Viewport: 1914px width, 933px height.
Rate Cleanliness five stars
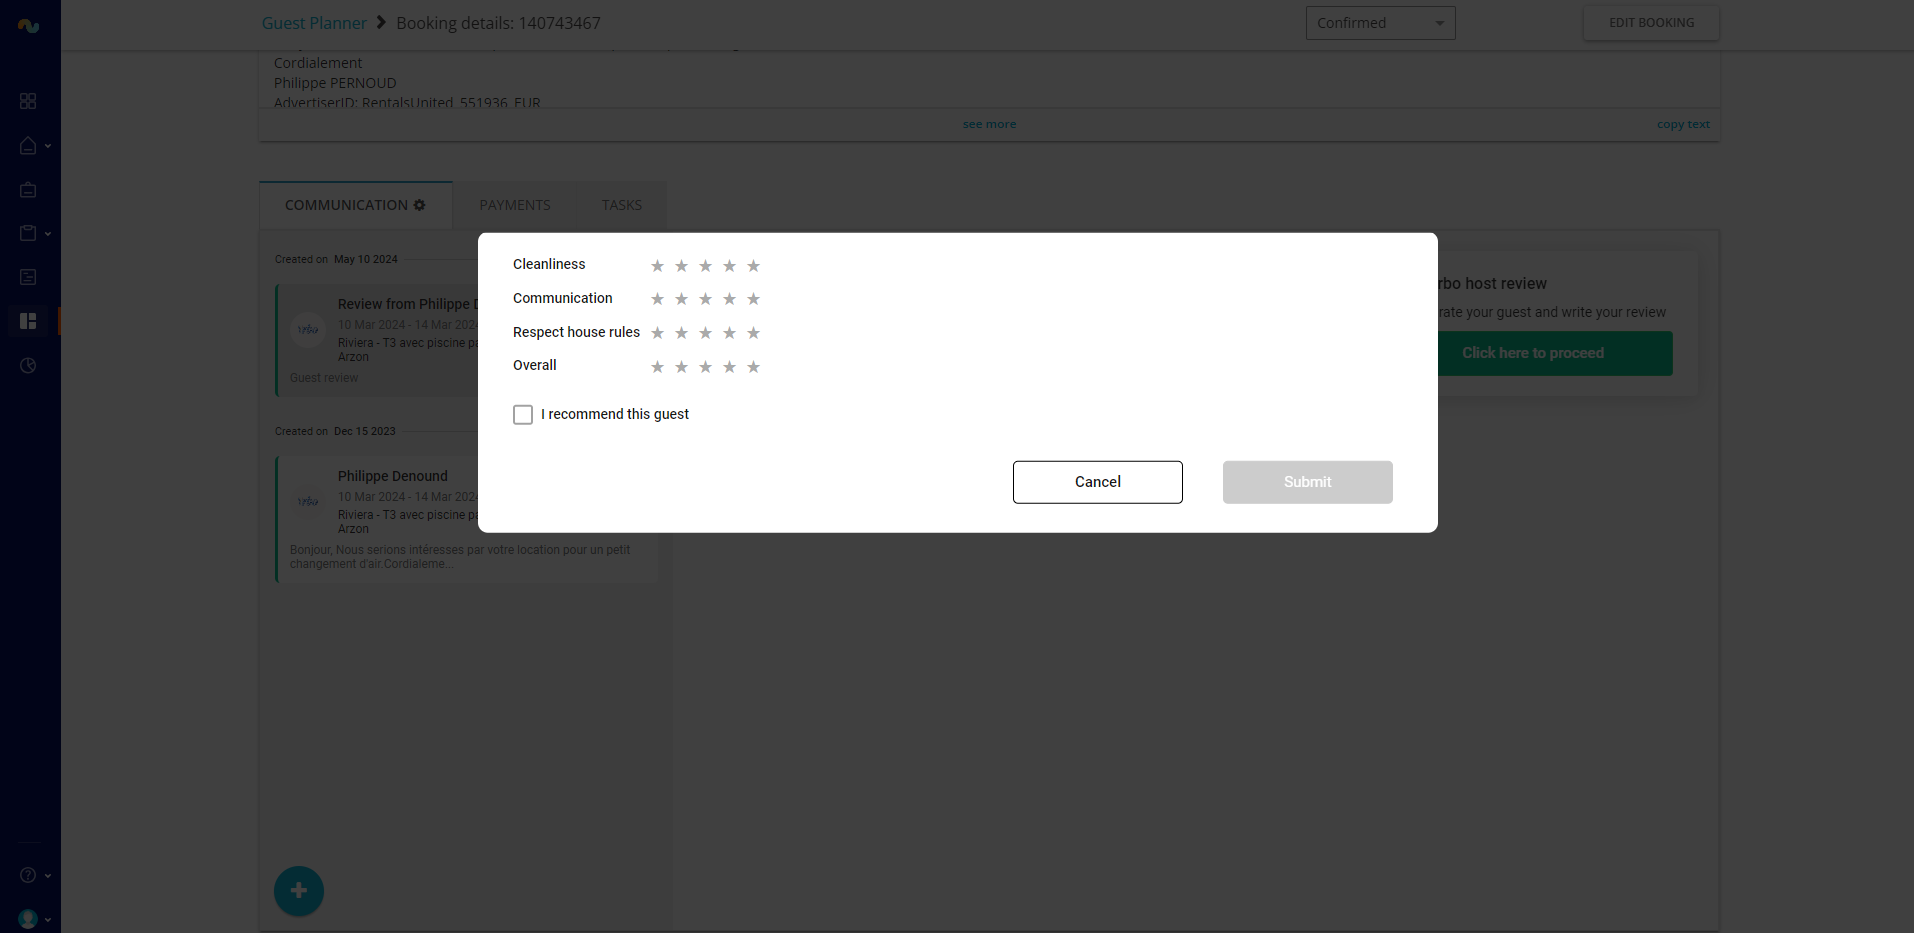click(753, 266)
